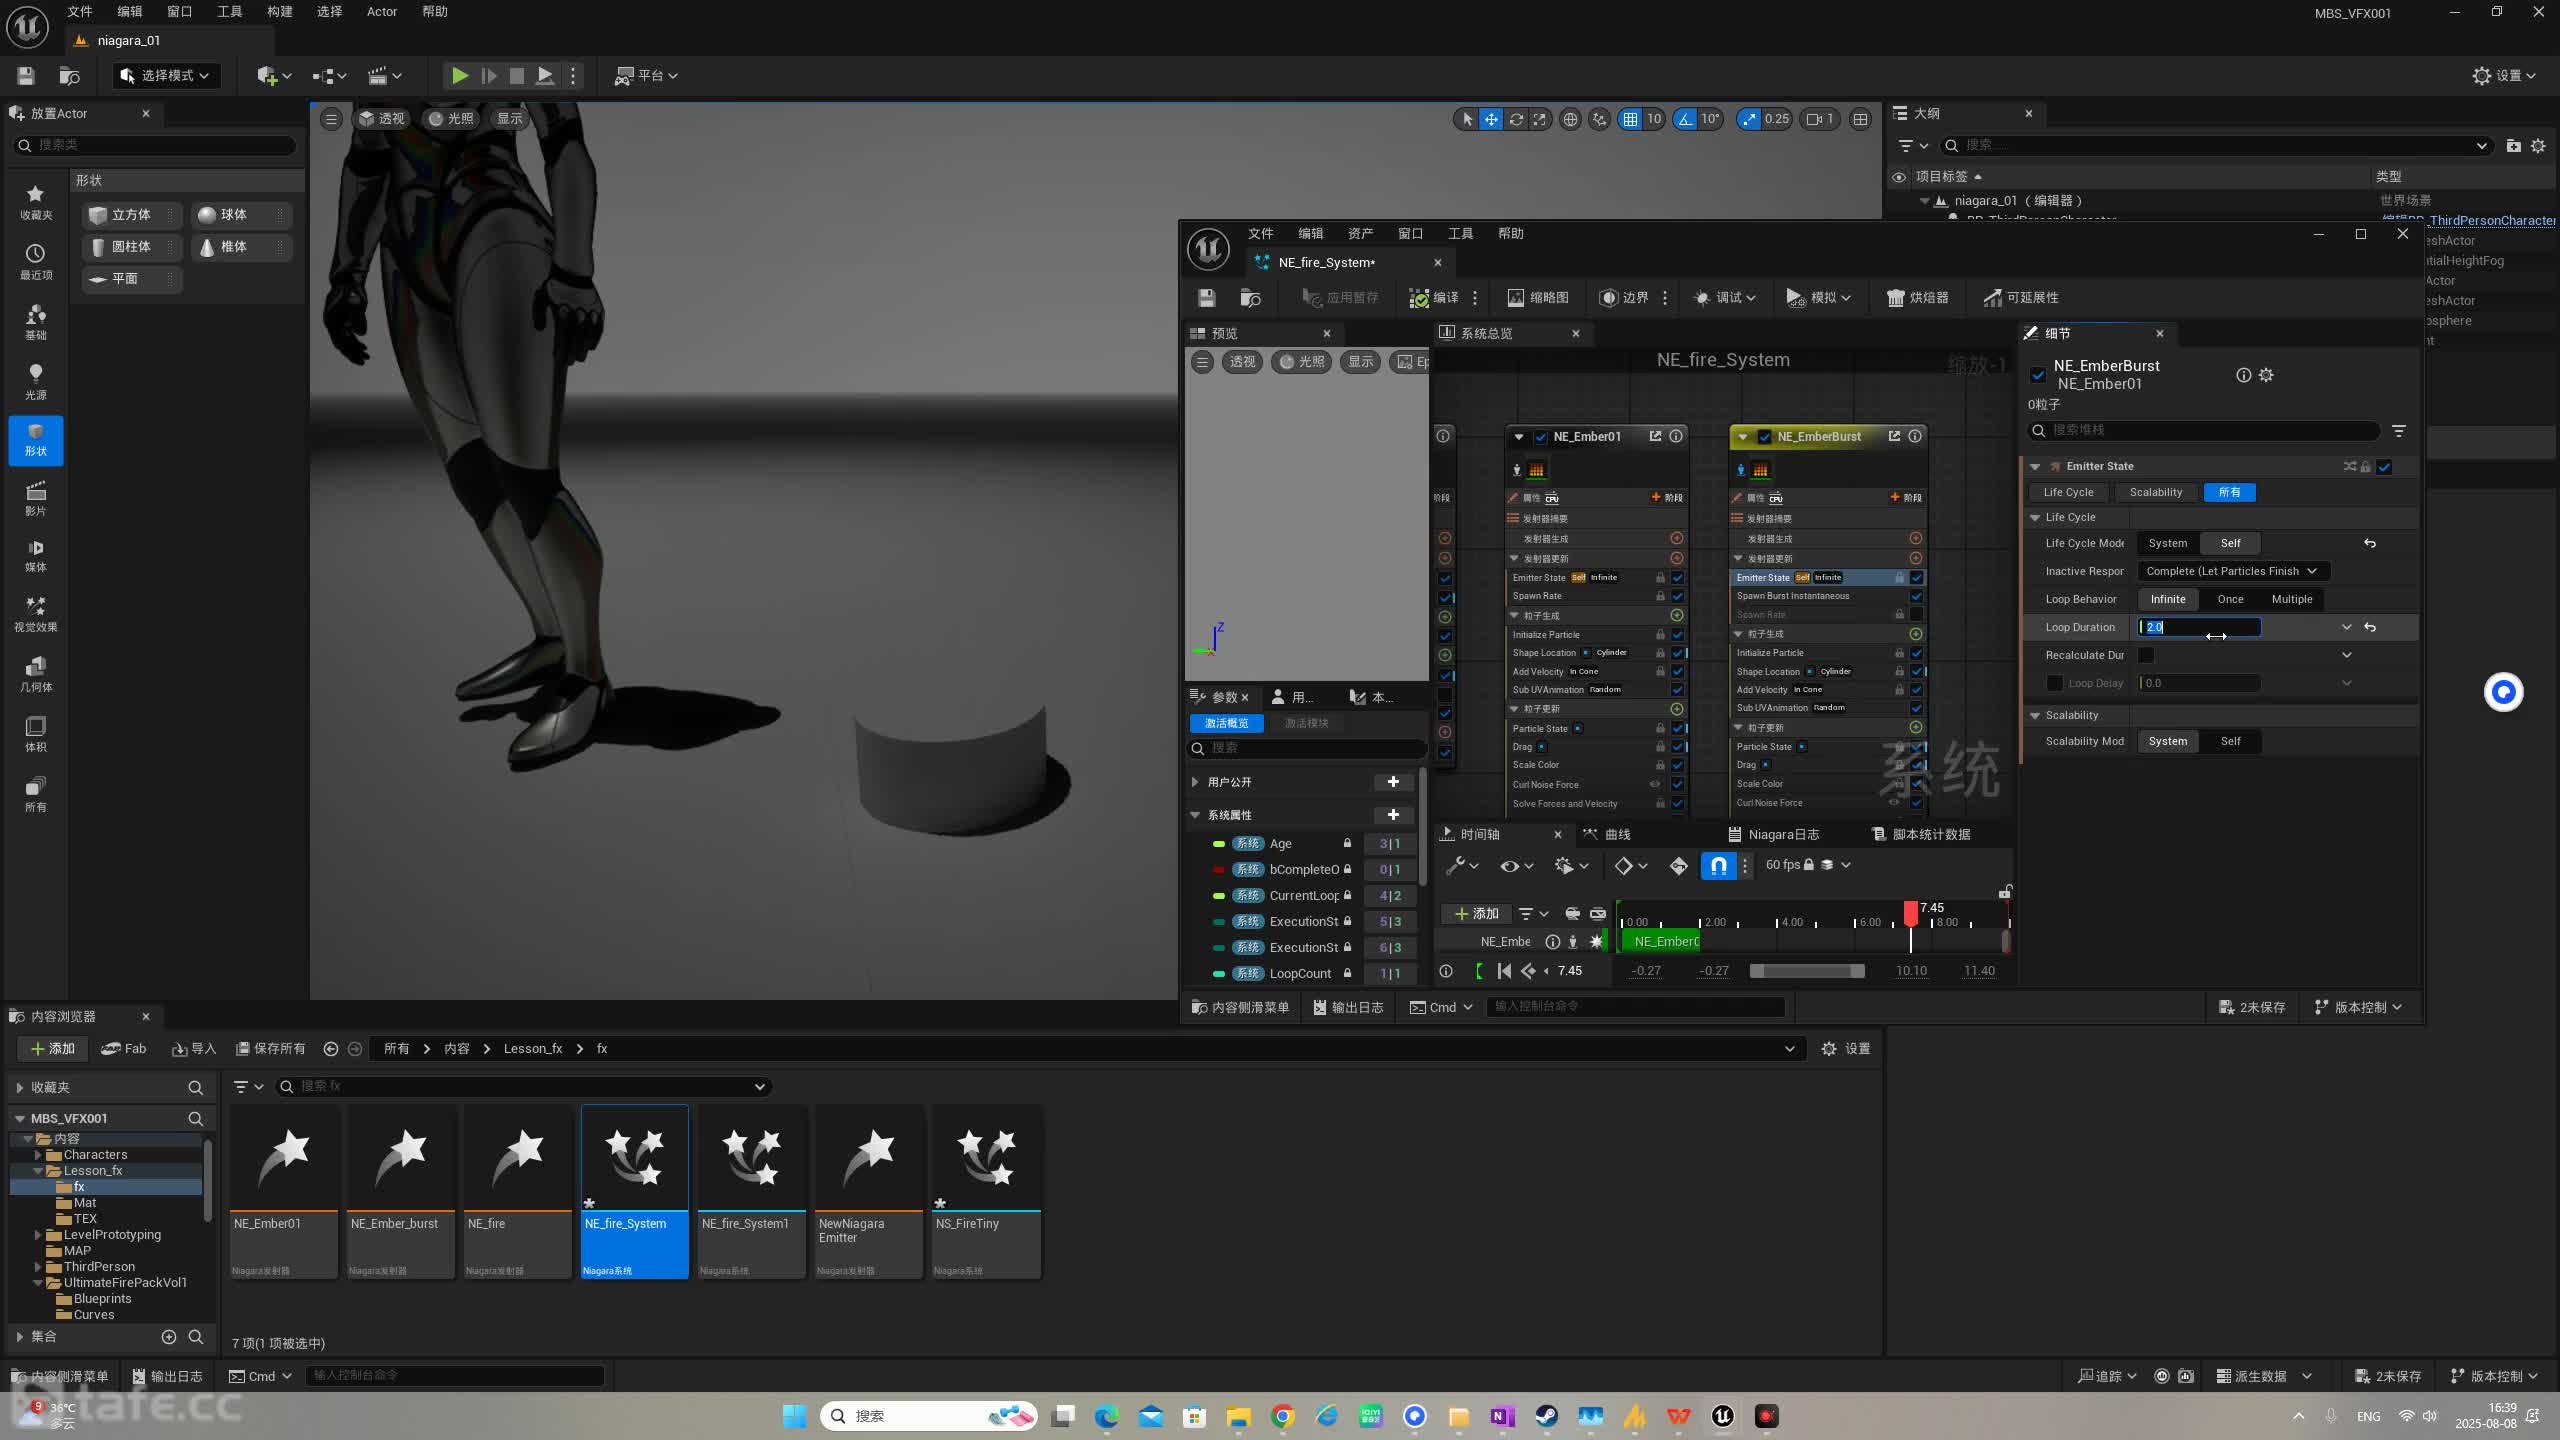The height and width of the screenshot is (1440, 2560).
Task: Reset Loop Duration to default value
Action: coord(2370,627)
